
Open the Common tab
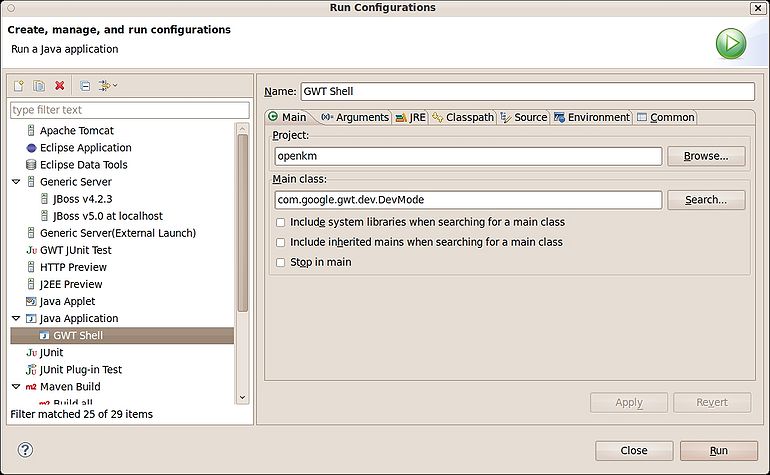pyautogui.click(x=666, y=117)
